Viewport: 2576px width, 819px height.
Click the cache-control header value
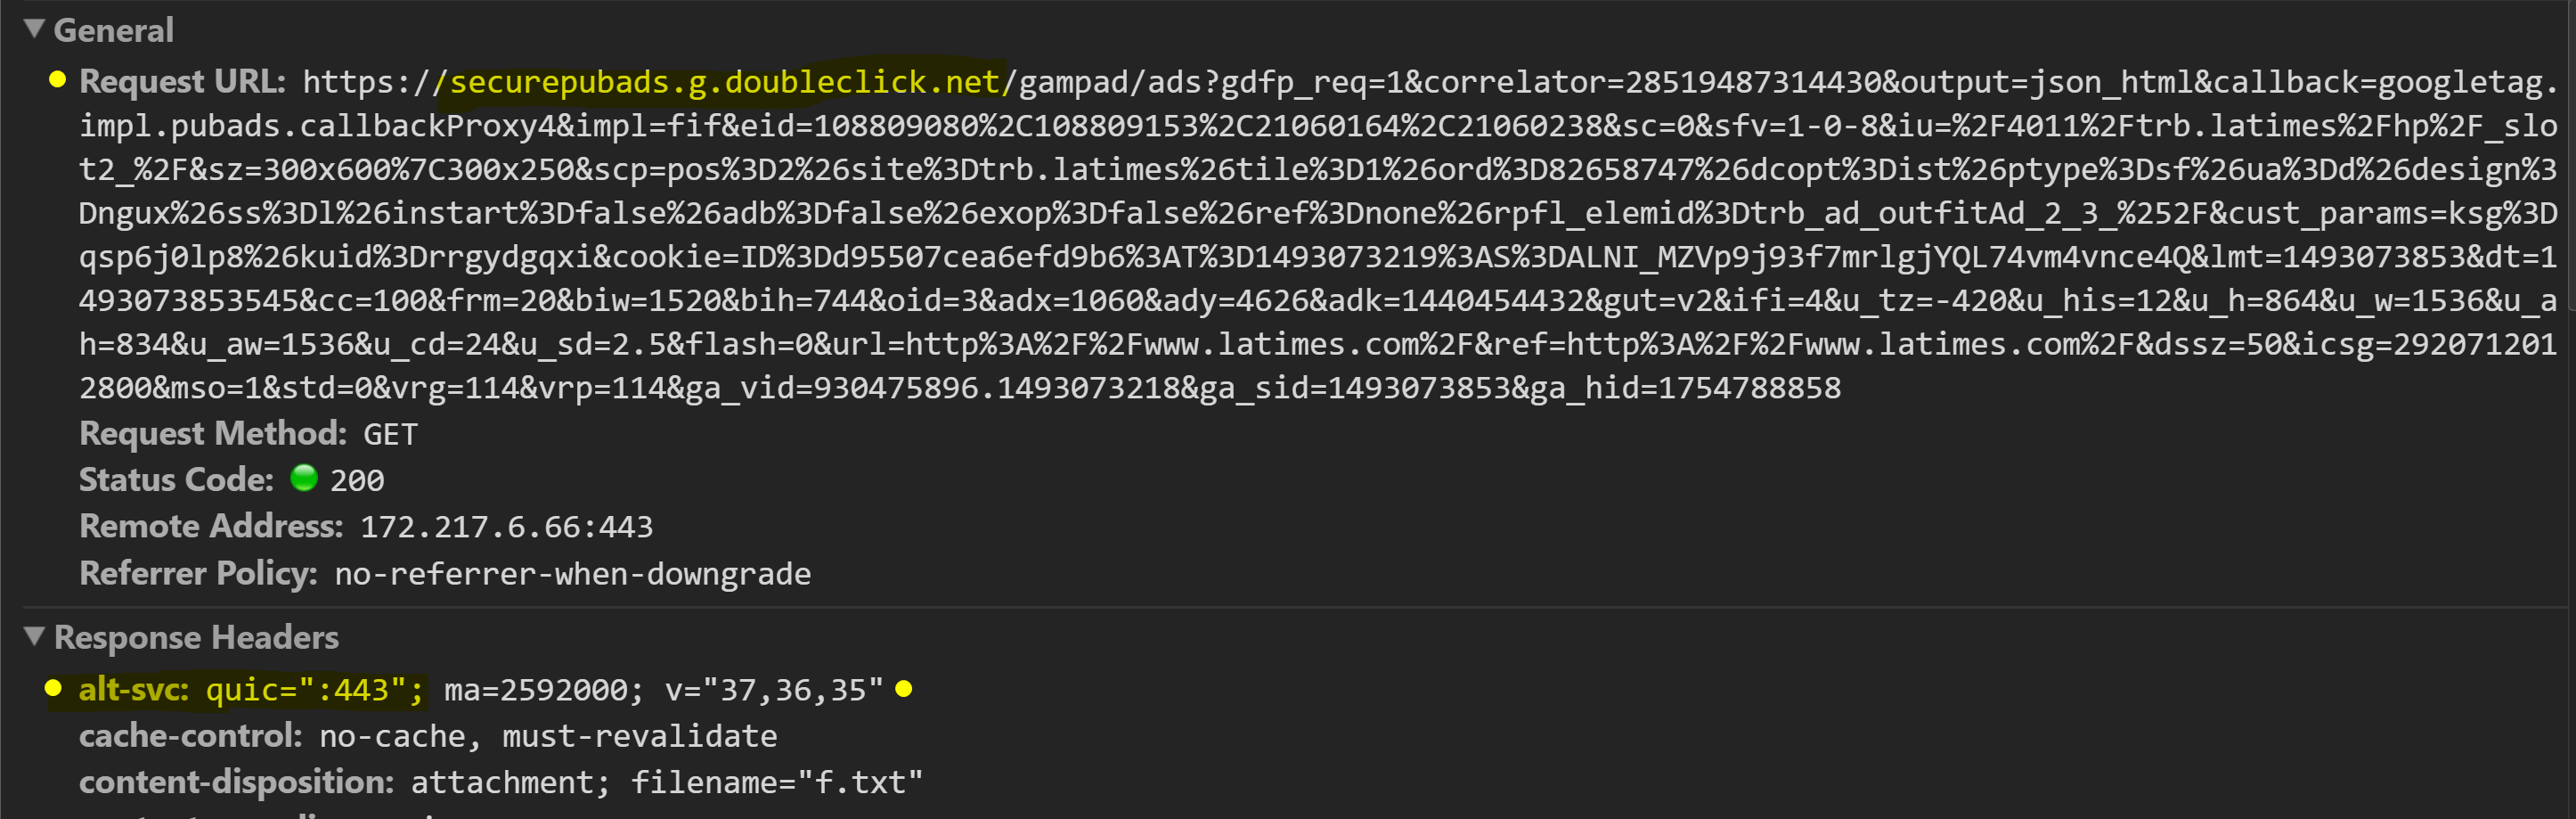click(548, 736)
